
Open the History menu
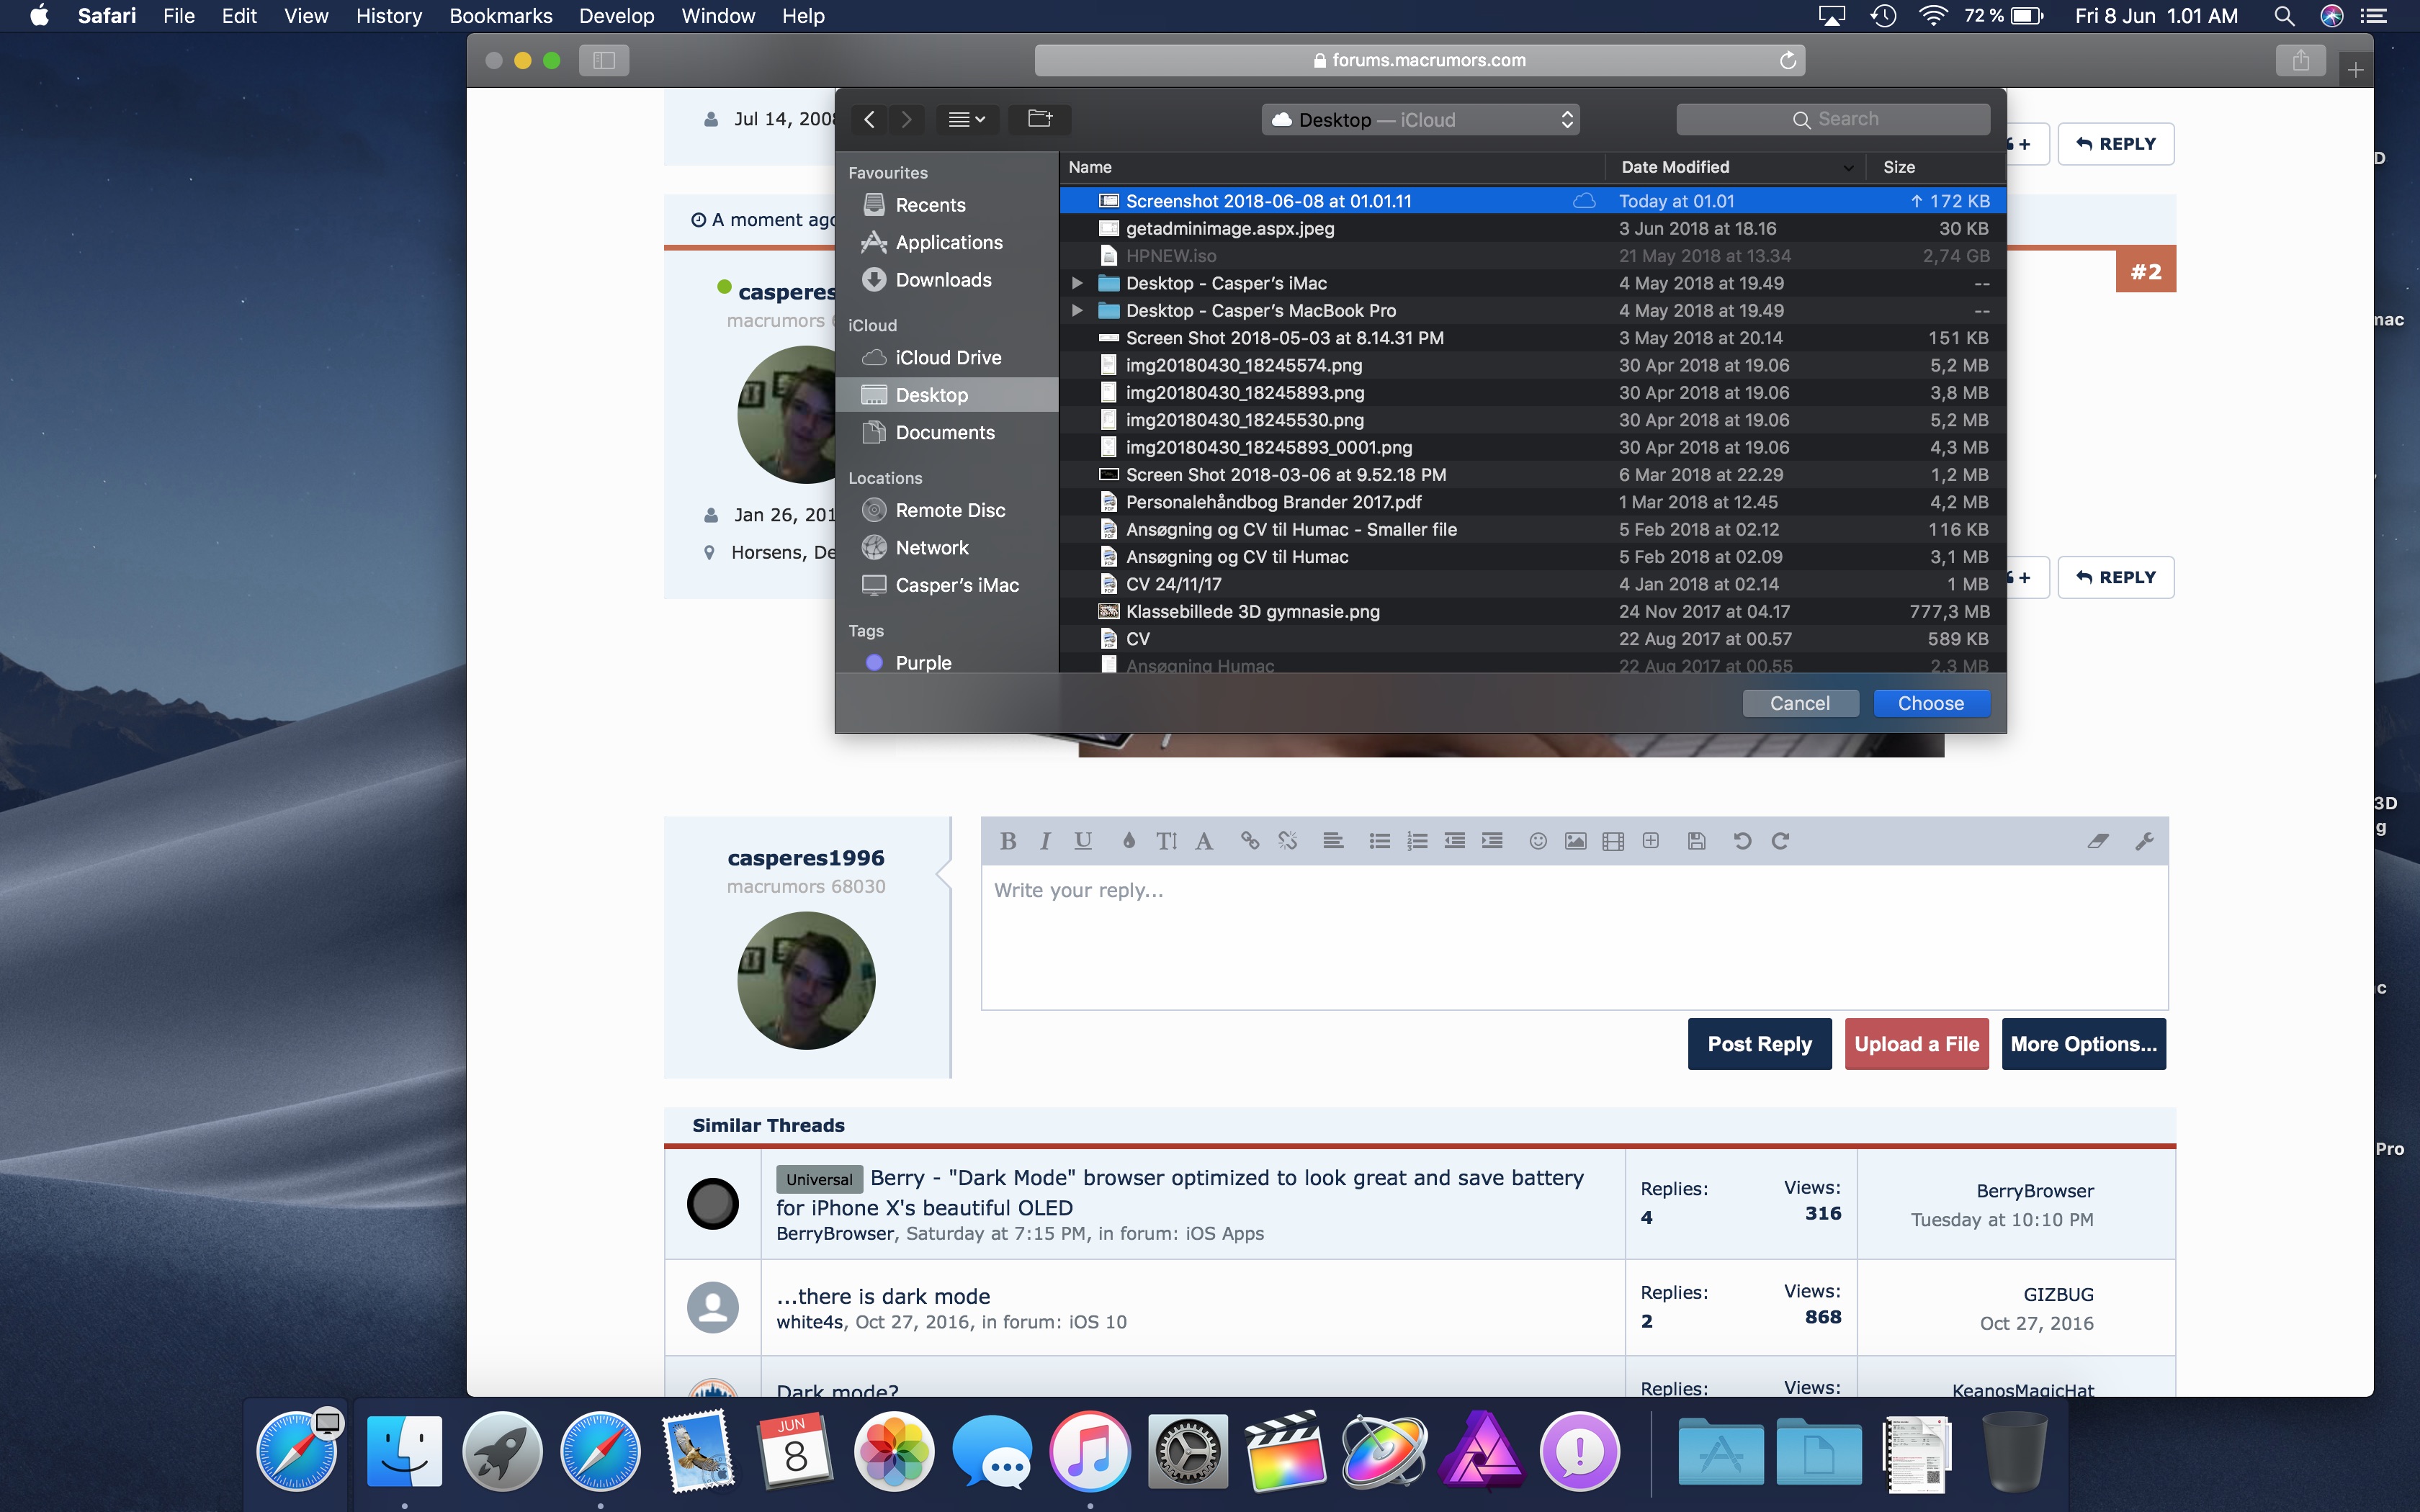(x=389, y=16)
